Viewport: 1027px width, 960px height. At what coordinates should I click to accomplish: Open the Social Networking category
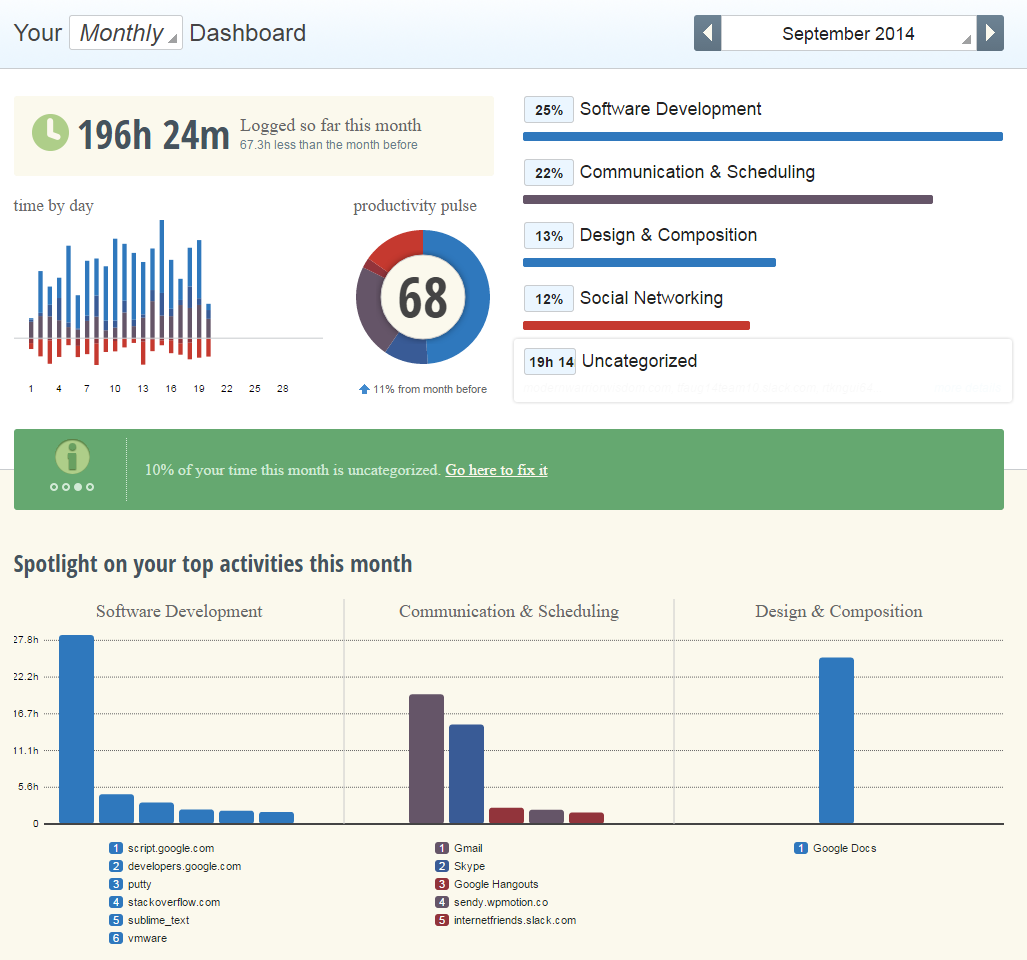click(x=650, y=298)
